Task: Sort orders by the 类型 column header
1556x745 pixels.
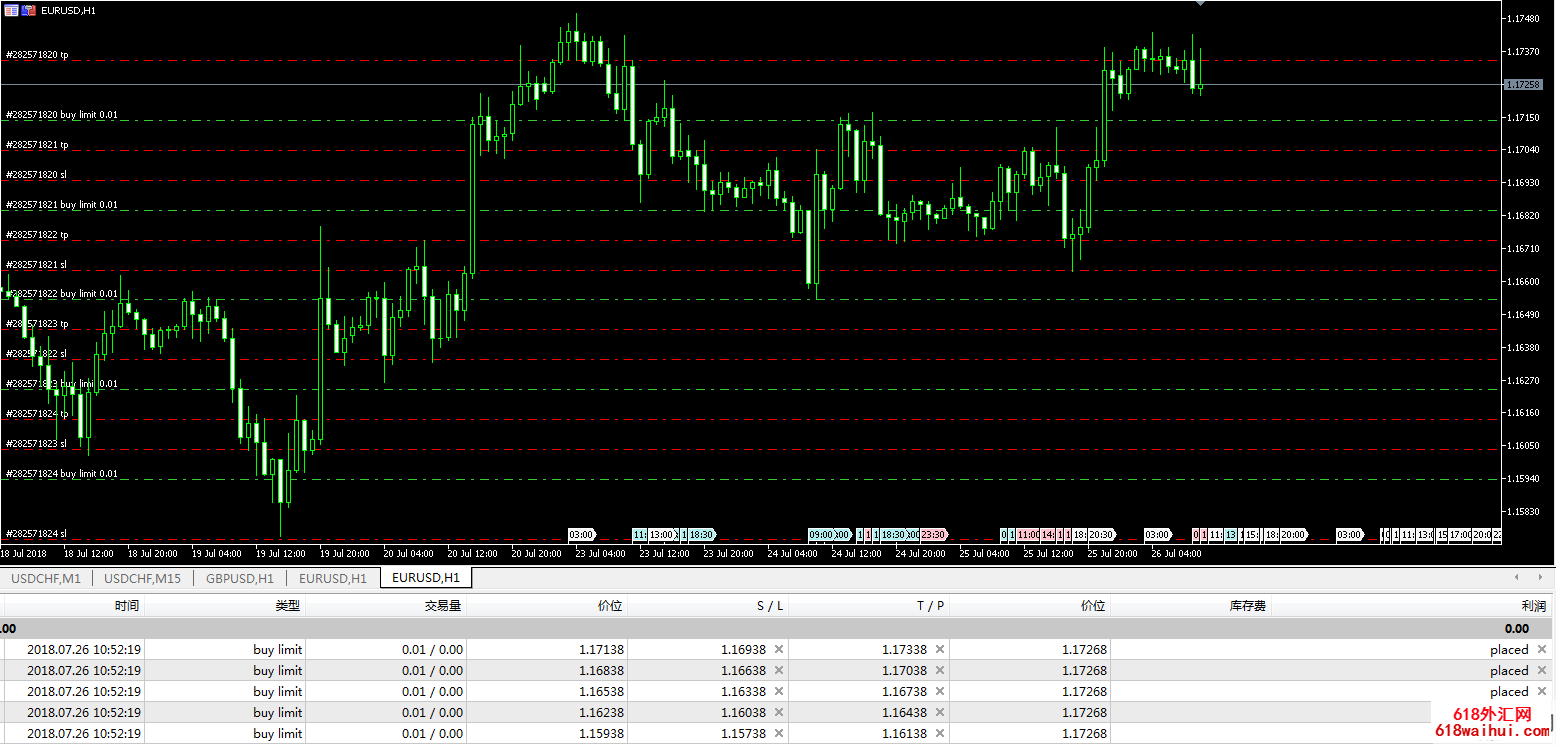Action: click(288, 605)
